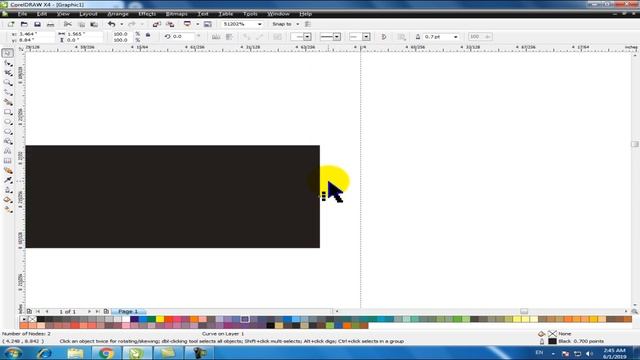Image resolution: width=640 pixels, height=360 pixels.
Task: Click the Copy icon
Action: coord(81,24)
